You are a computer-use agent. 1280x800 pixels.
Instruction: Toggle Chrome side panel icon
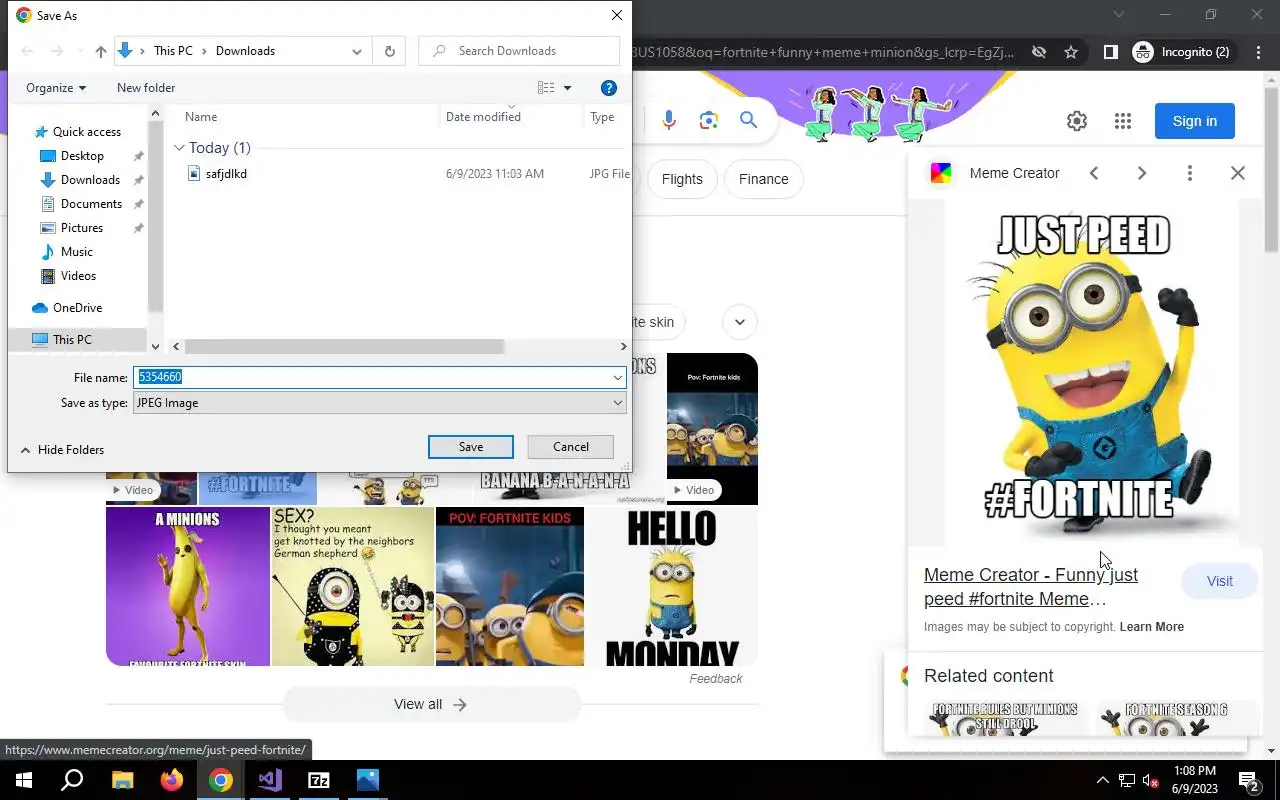1111,52
